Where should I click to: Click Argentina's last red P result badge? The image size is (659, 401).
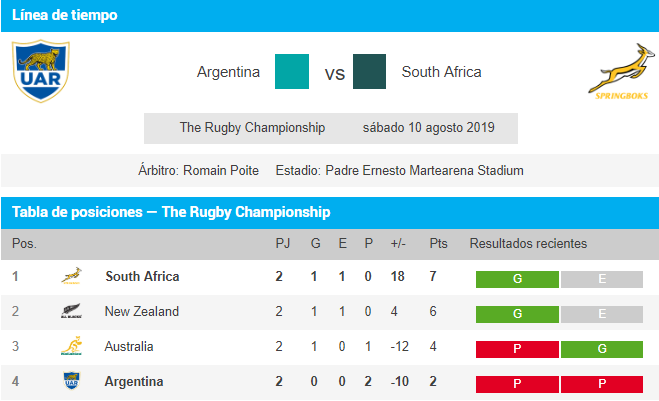point(602,384)
